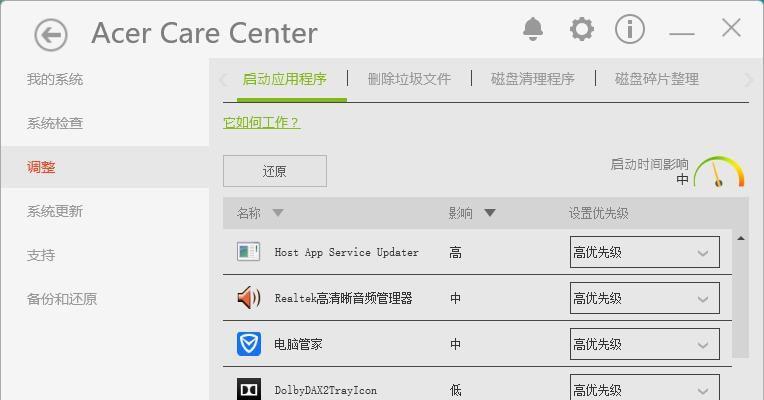Sort by 影响 using its arrow
The image size is (764, 400).
pyautogui.click(x=490, y=212)
